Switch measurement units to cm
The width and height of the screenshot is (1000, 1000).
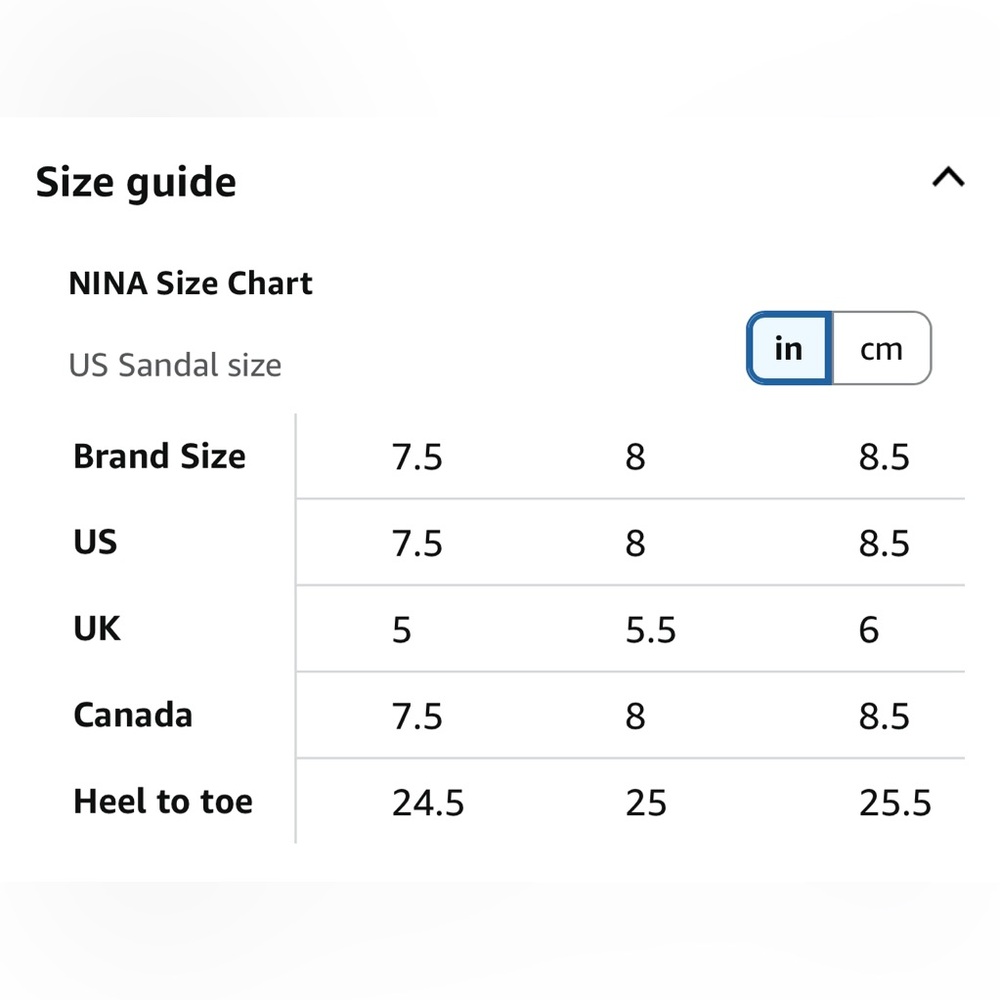pos(881,348)
